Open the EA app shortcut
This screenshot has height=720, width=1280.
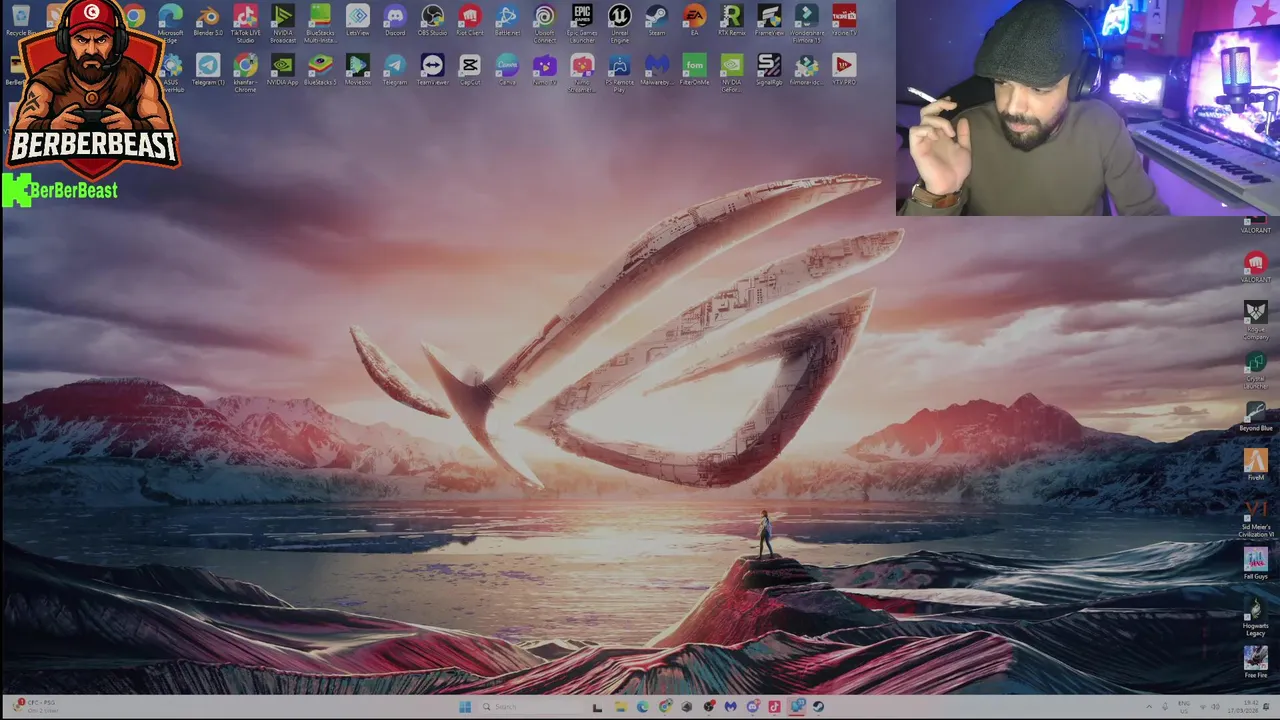(x=694, y=21)
